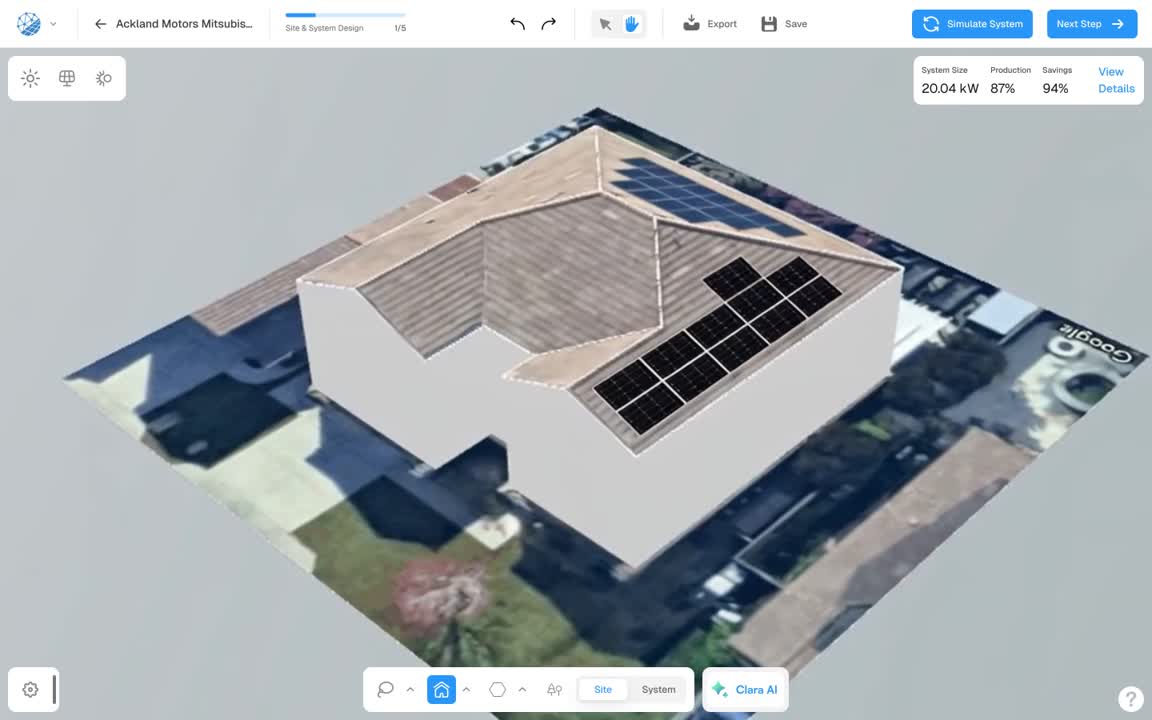Viewport: 1152px width, 720px height.
Task: Switch to the System tab
Action: click(x=658, y=690)
